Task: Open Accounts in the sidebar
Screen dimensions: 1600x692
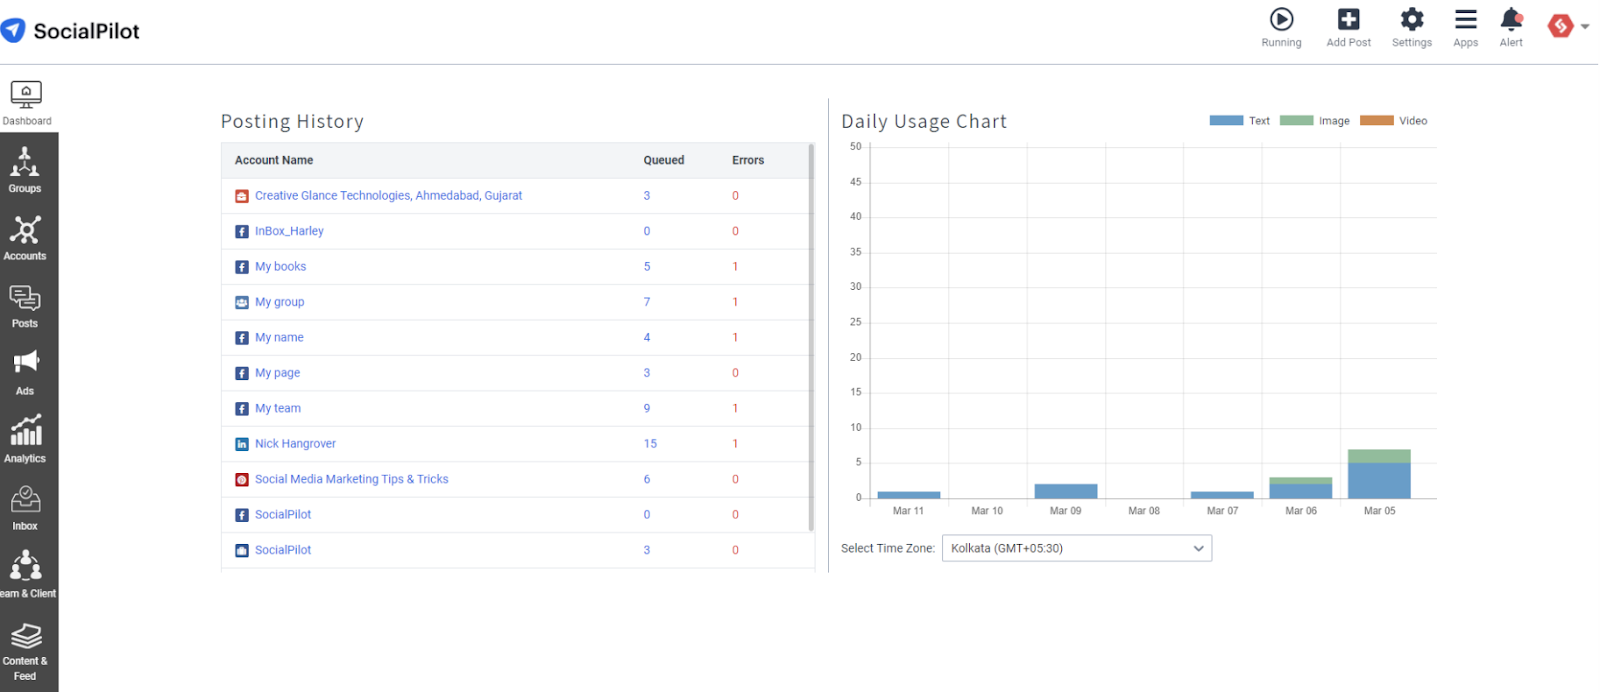Action: click(25, 238)
